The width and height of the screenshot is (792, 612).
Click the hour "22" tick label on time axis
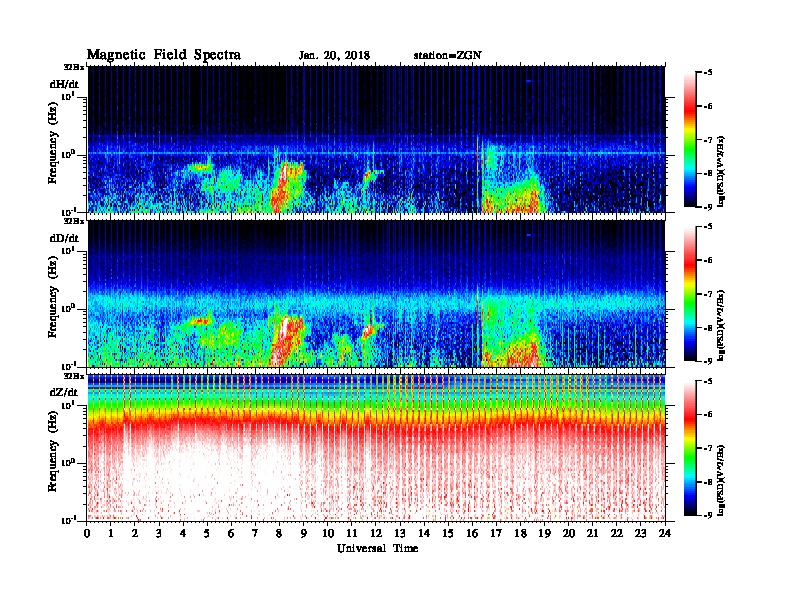tap(616, 534)
